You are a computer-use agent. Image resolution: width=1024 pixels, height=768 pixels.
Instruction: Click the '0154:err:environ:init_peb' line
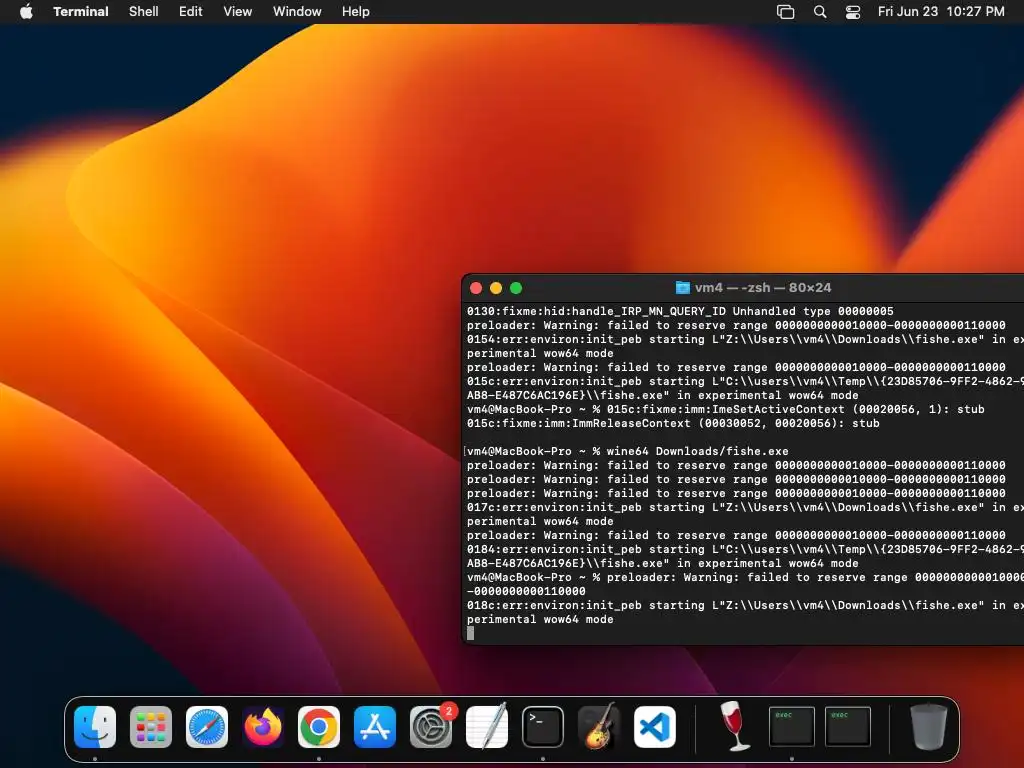pos(745,340)
